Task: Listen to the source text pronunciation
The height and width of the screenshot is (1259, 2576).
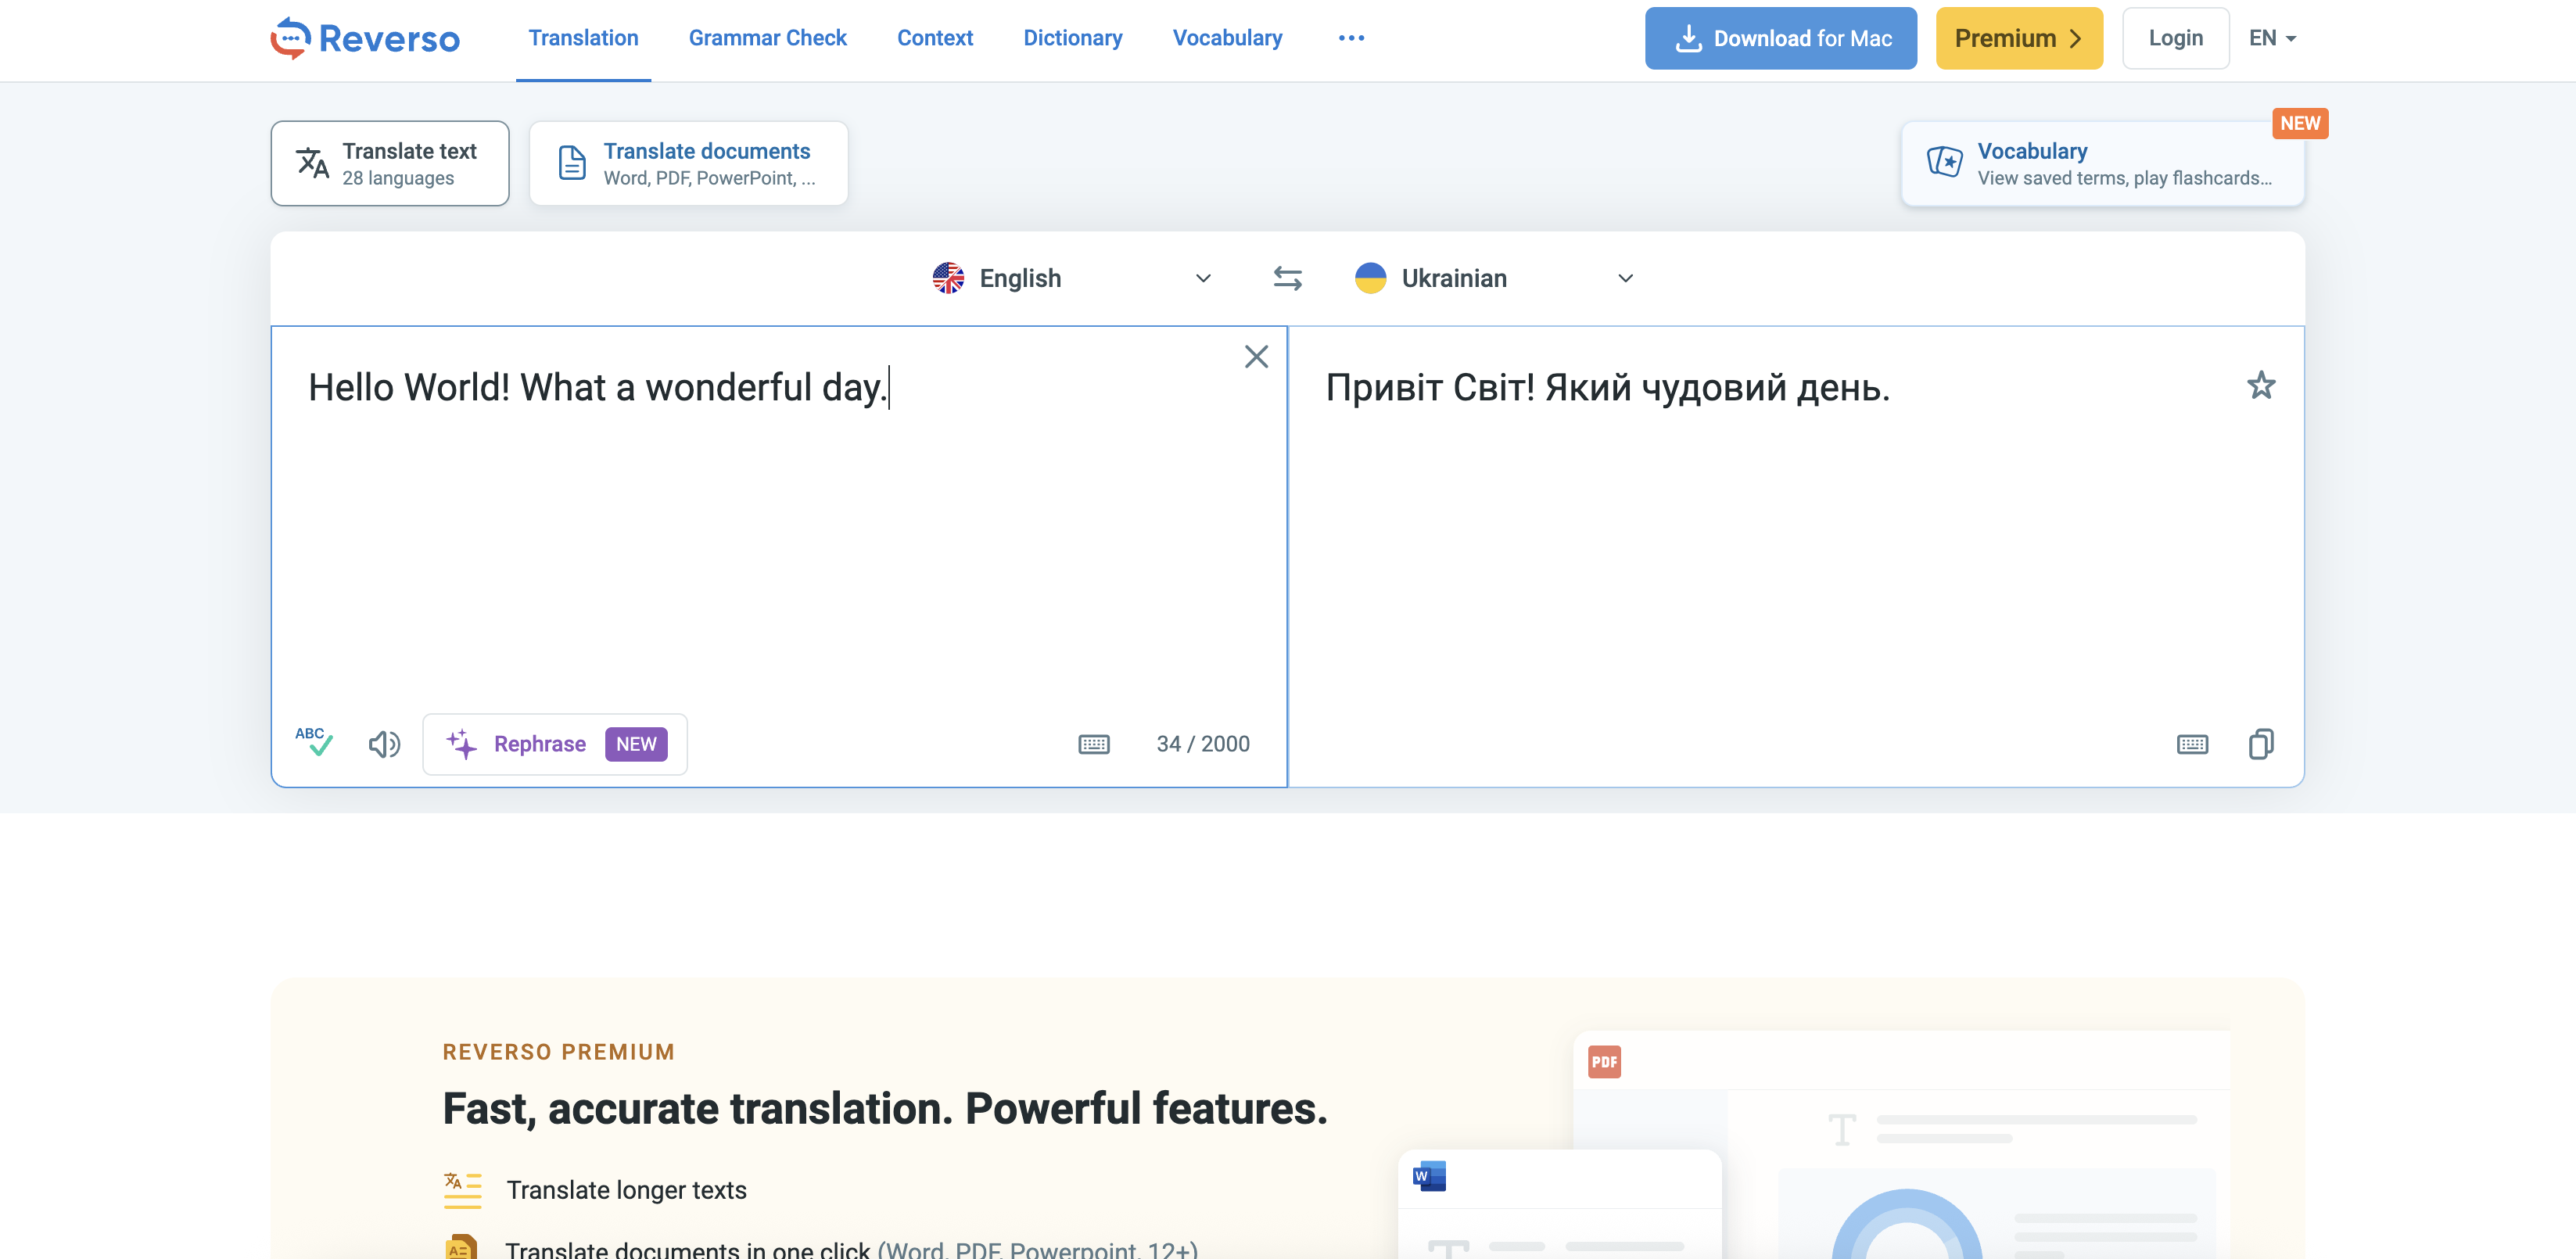Action: 384,744
